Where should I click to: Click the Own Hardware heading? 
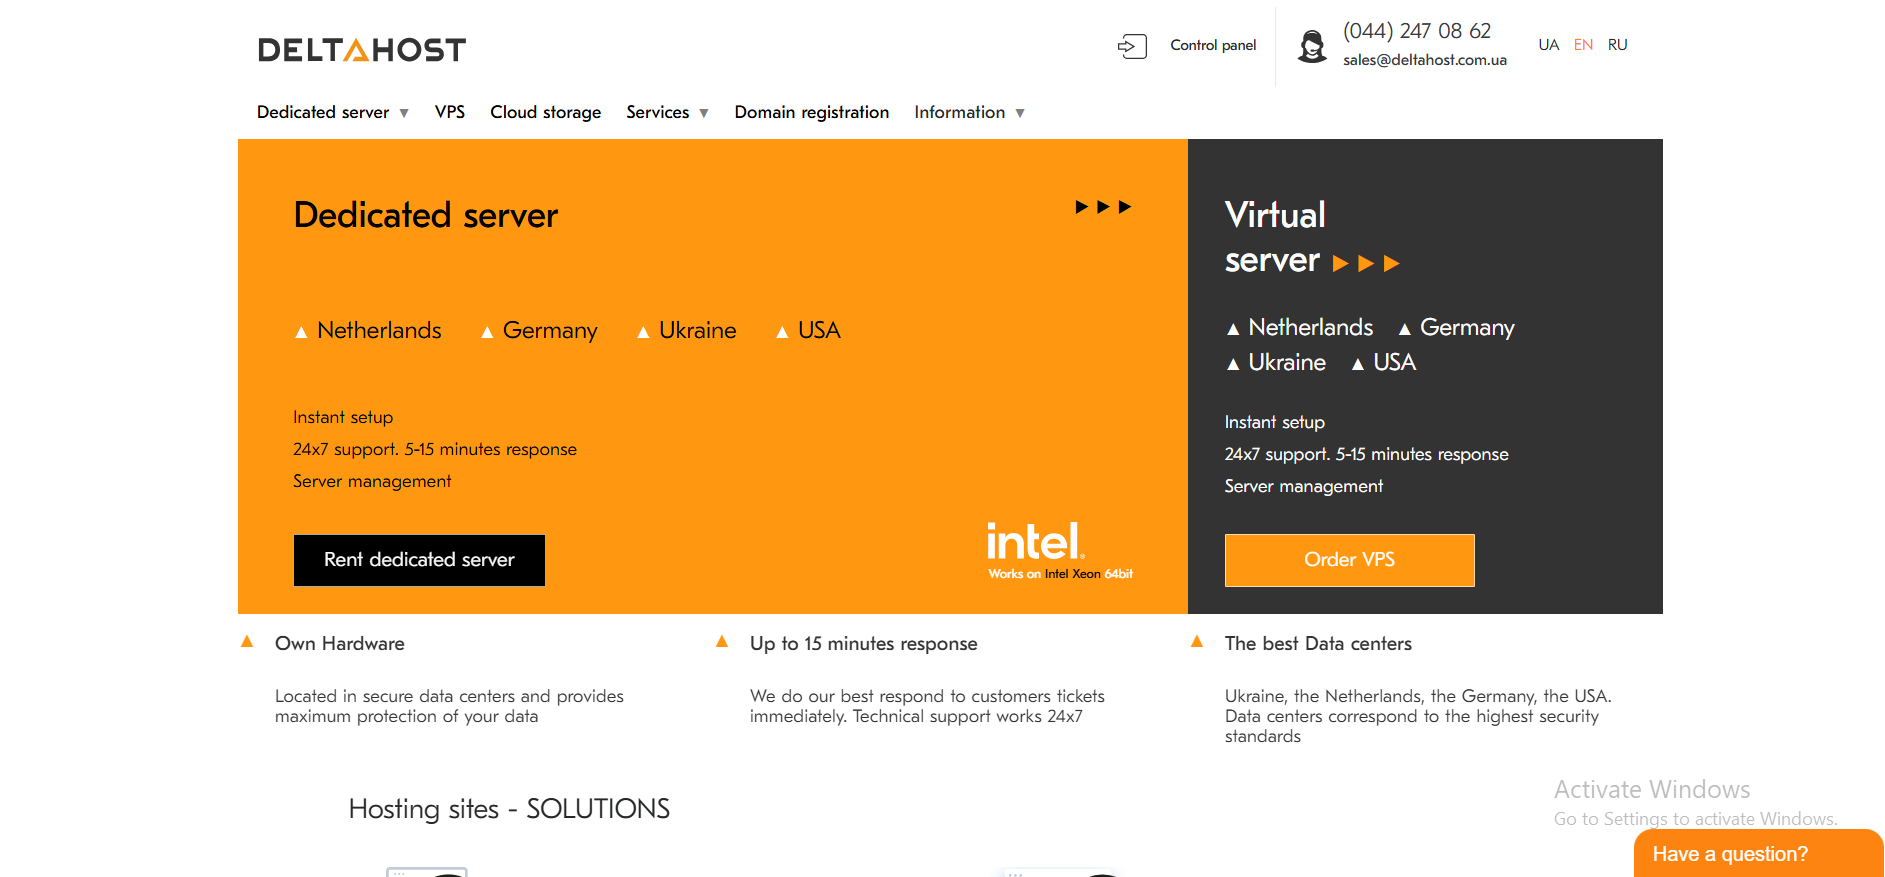(x=340, y=644)
